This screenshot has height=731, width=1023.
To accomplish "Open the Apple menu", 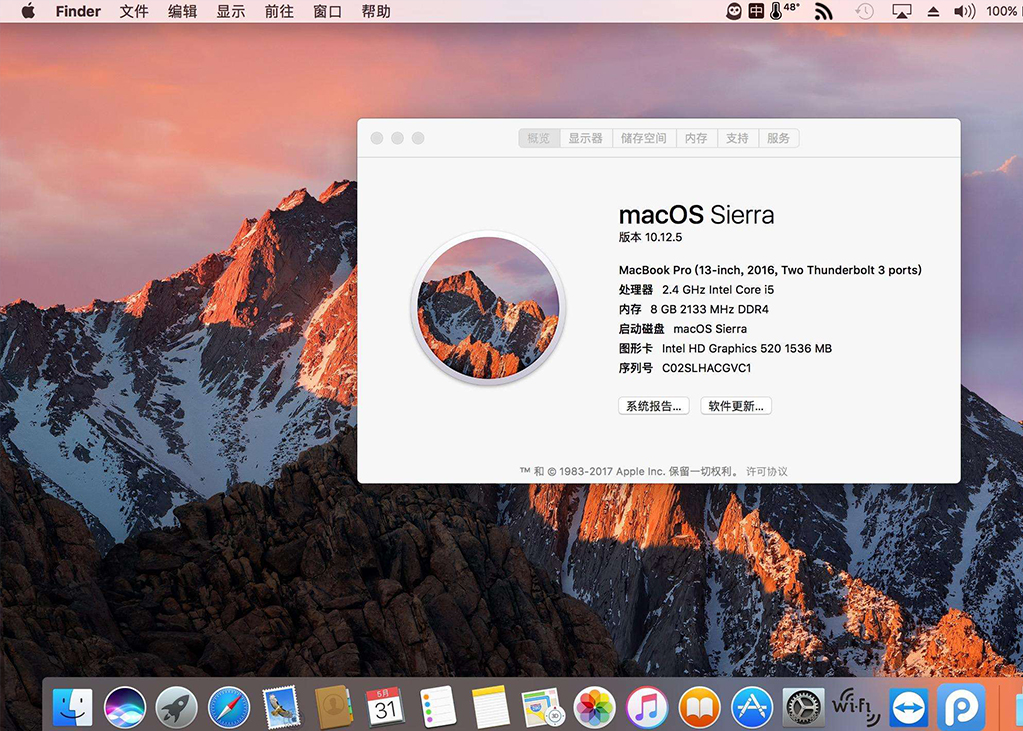I will point(28,12).
